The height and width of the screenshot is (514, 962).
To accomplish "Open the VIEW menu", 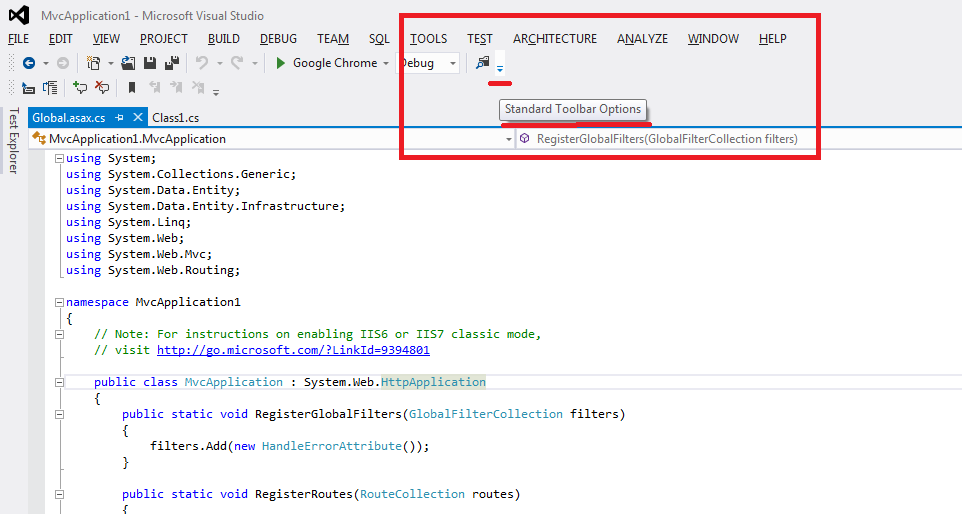I will point(106,39).
